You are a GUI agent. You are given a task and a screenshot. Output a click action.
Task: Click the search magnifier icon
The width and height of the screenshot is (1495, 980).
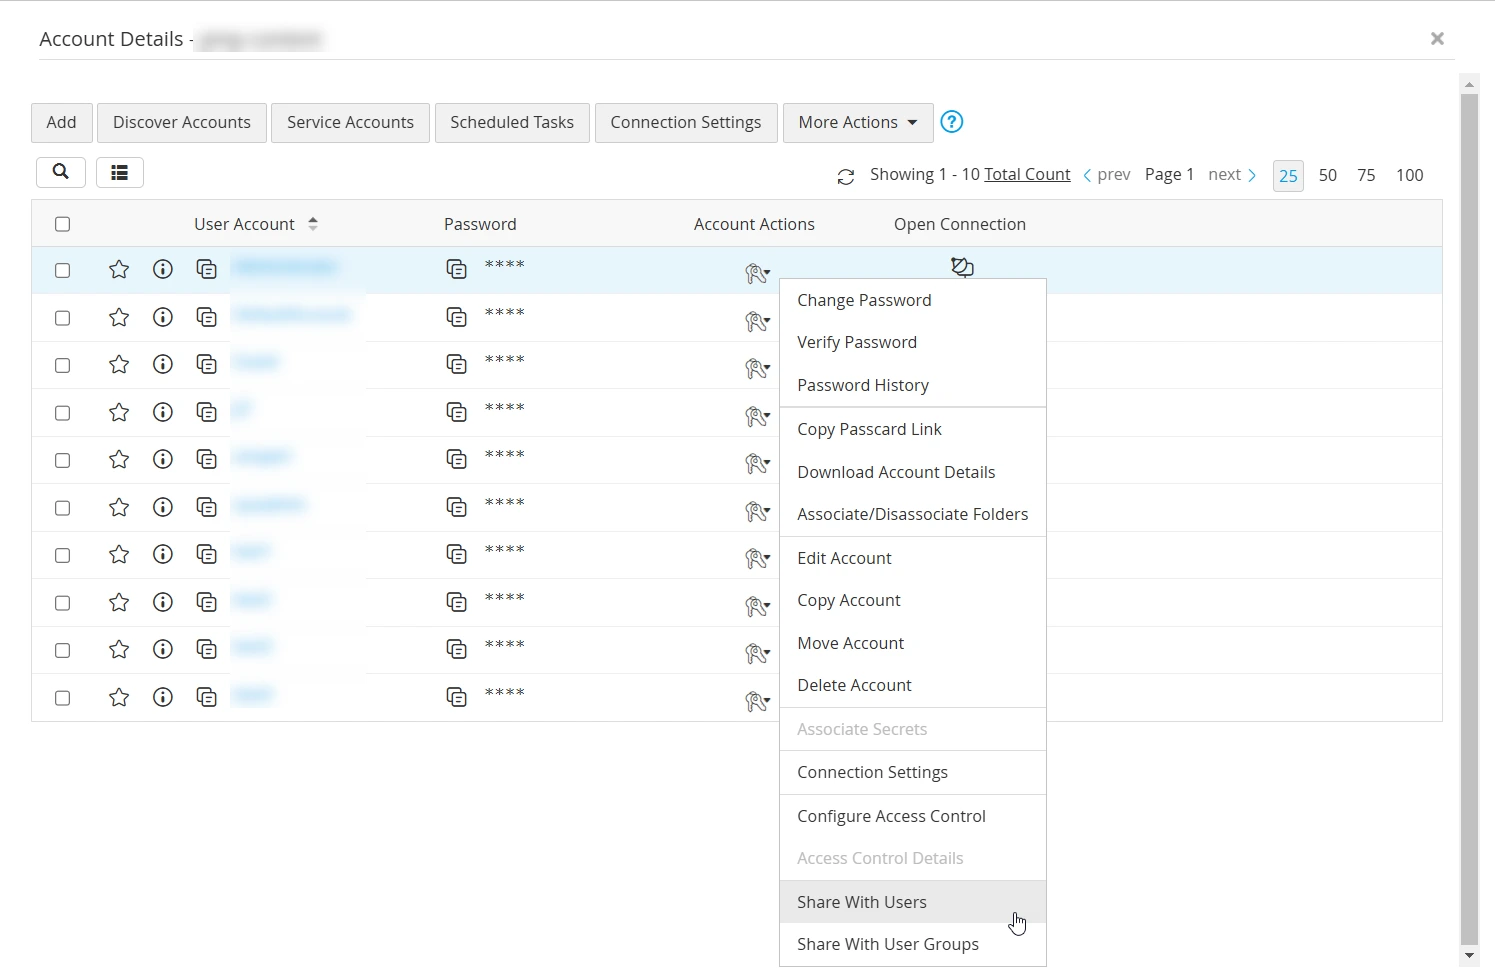point(61,172)
